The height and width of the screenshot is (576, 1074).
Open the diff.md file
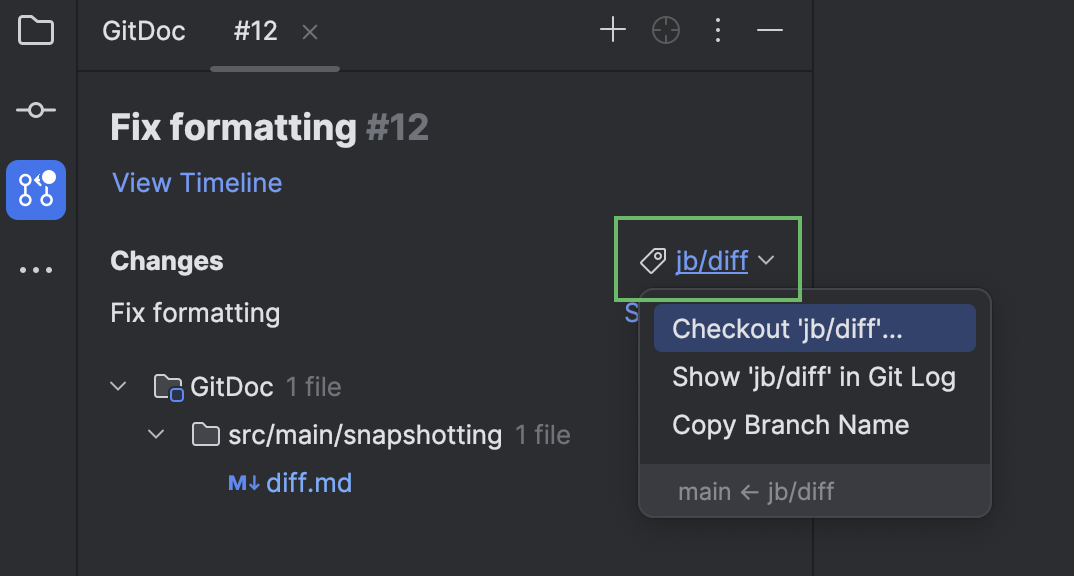tap(308, 483)
